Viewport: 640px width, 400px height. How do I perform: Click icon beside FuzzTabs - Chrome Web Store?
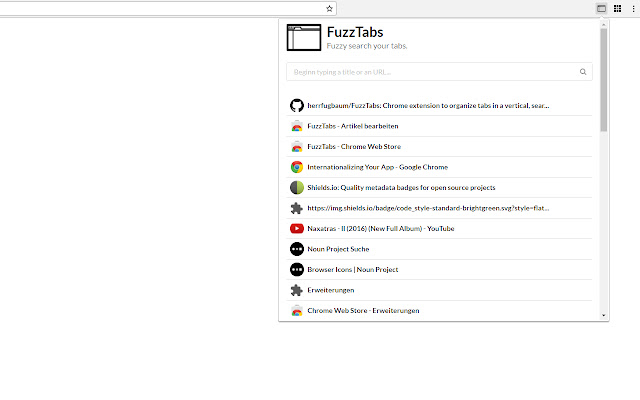[x=297, y=147]
